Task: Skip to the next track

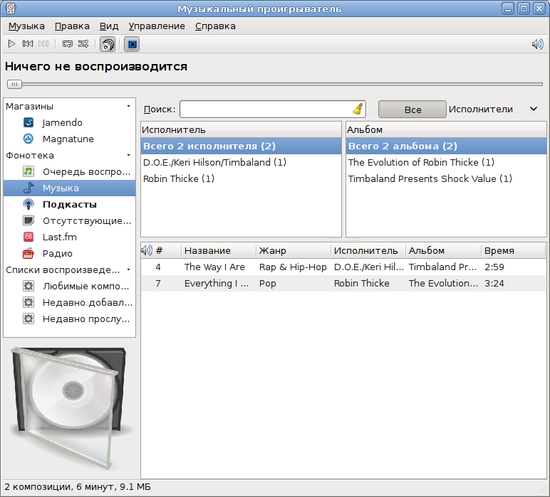Action: 43,44
